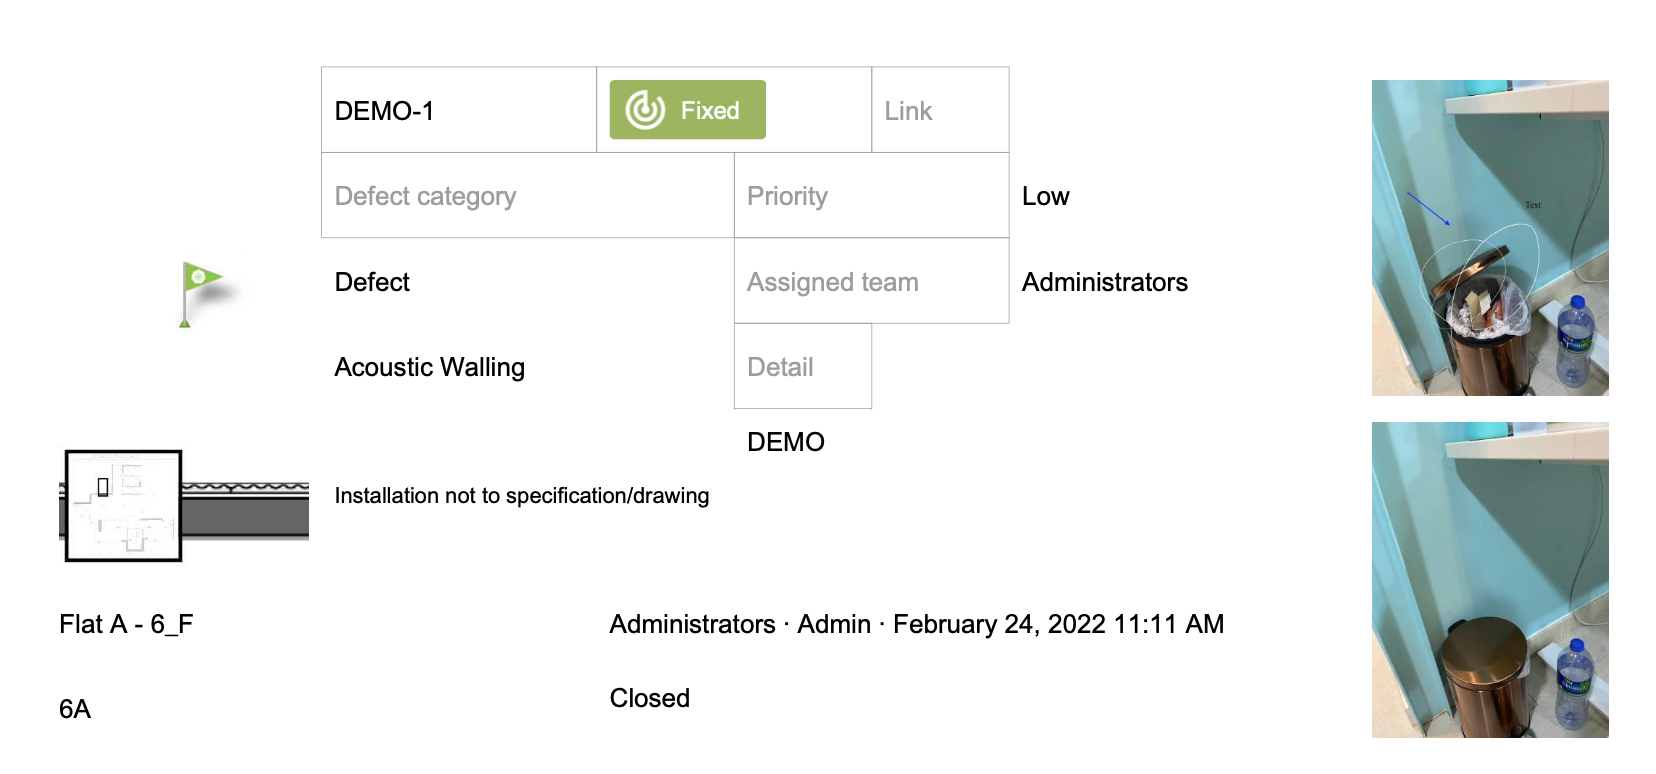Click the Detail field label
Image resolution: width=1656 pixels, height=774 pixels.
tap(780, 367)
